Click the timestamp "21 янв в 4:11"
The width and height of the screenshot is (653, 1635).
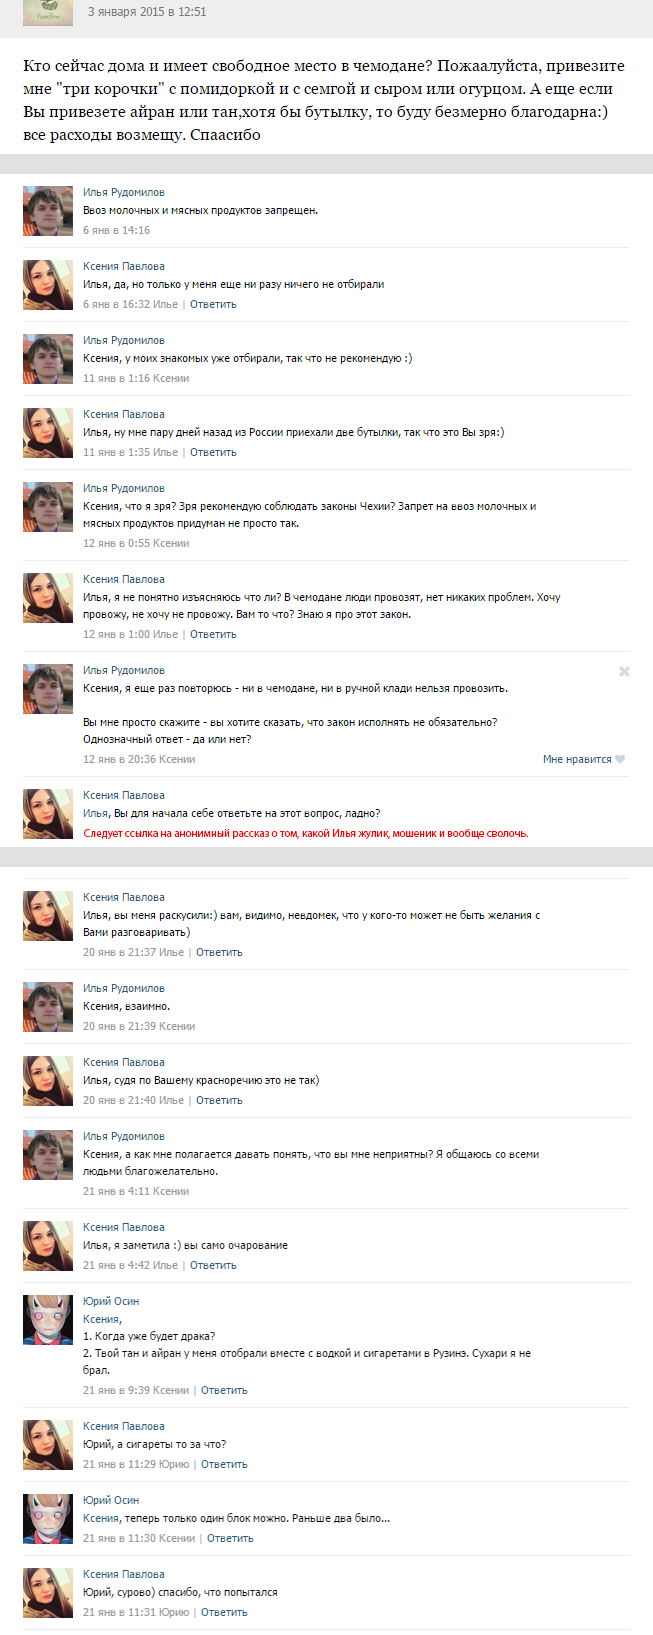click(116, 1191)
